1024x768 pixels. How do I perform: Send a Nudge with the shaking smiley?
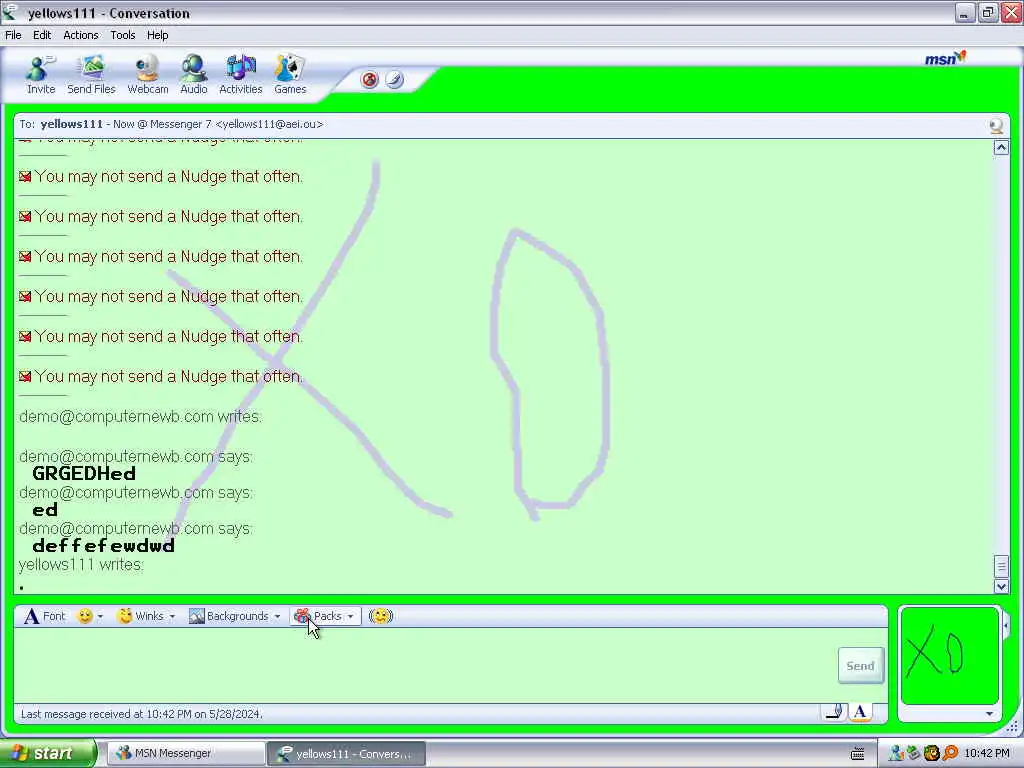[x=381, y=616]
